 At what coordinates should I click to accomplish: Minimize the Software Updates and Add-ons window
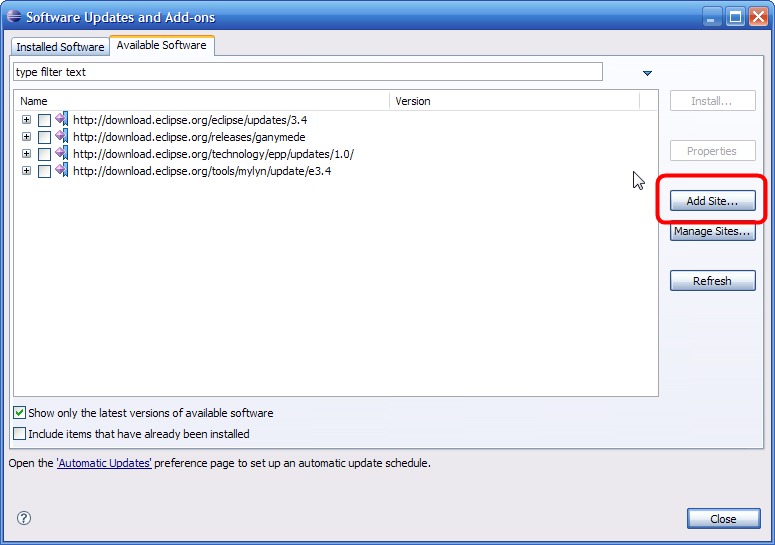[x=712, y=17]
